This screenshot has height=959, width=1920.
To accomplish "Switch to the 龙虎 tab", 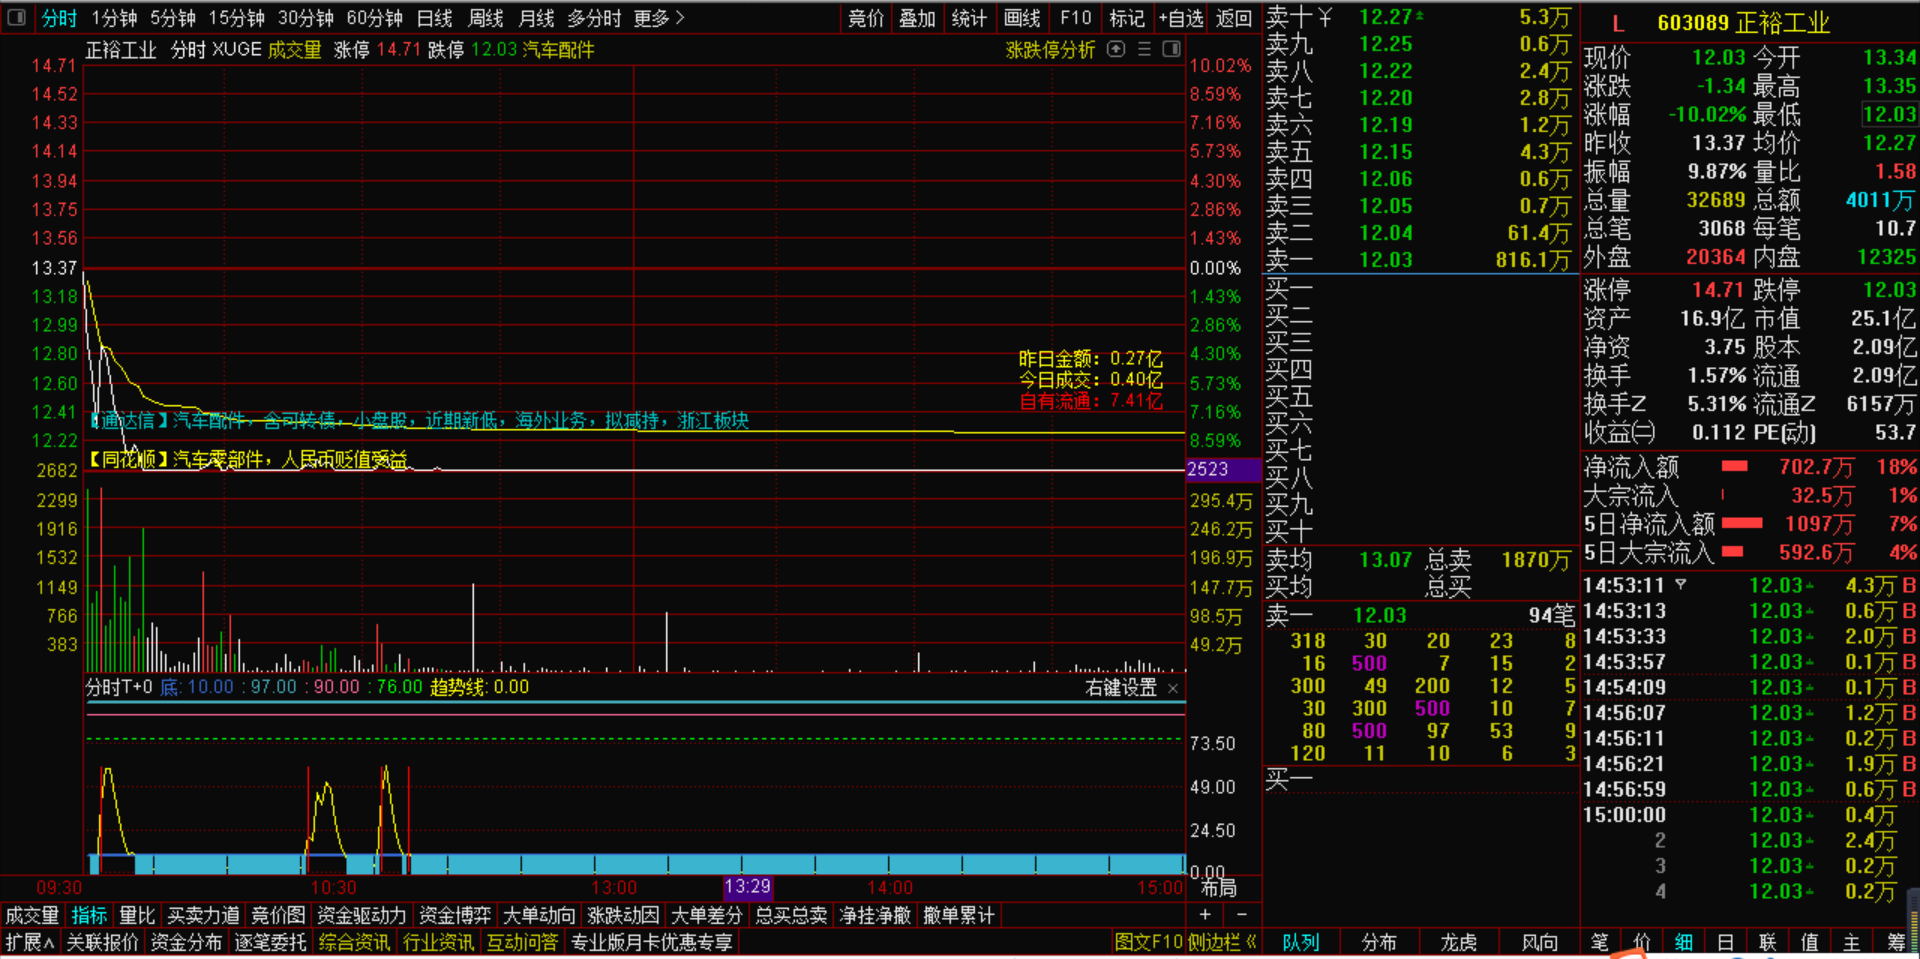I will pyautogui.click(x=1459, y=942).
